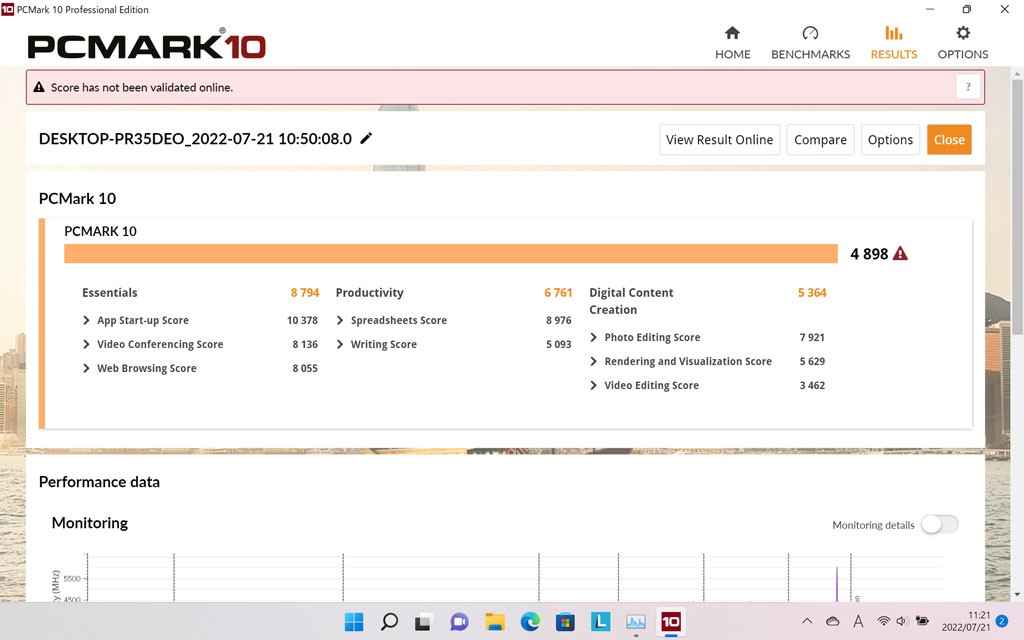Image resolution: width=1024 pixels, height=640 pixels.
Task: Click the orange Close button
Action: pos(949,140)
